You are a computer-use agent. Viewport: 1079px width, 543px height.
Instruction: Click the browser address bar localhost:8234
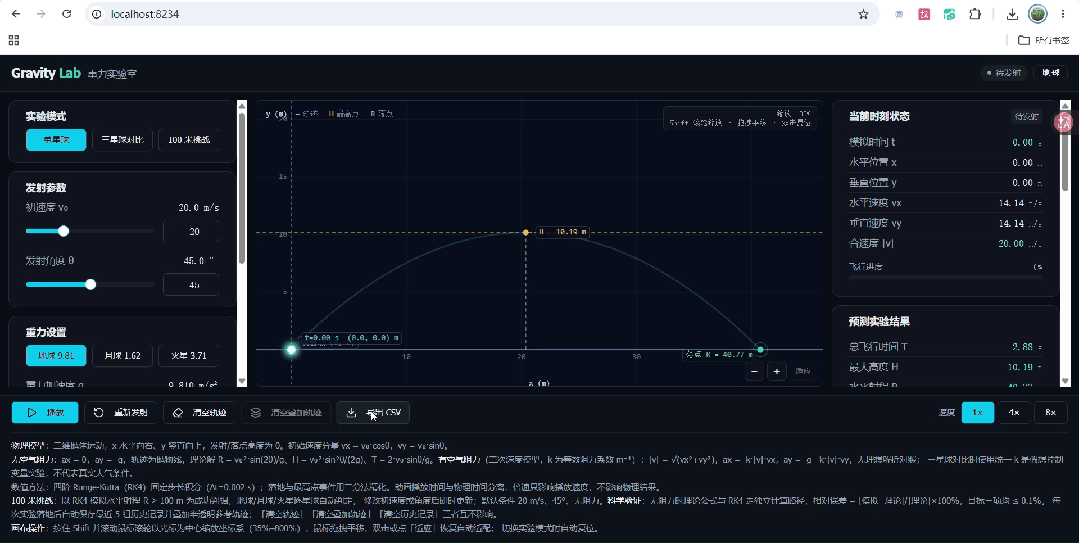point(482,14)
